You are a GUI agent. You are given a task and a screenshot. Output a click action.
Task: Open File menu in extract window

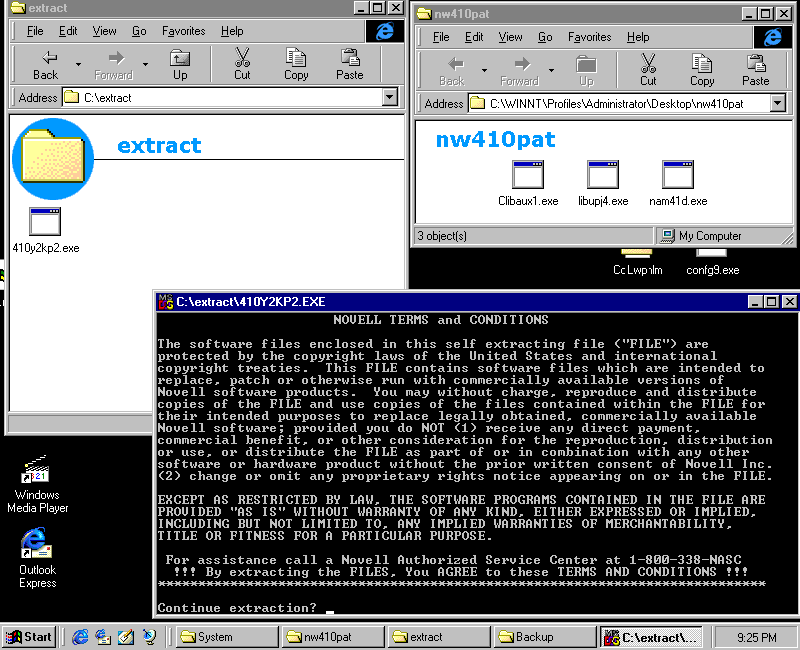coord(35,31)
